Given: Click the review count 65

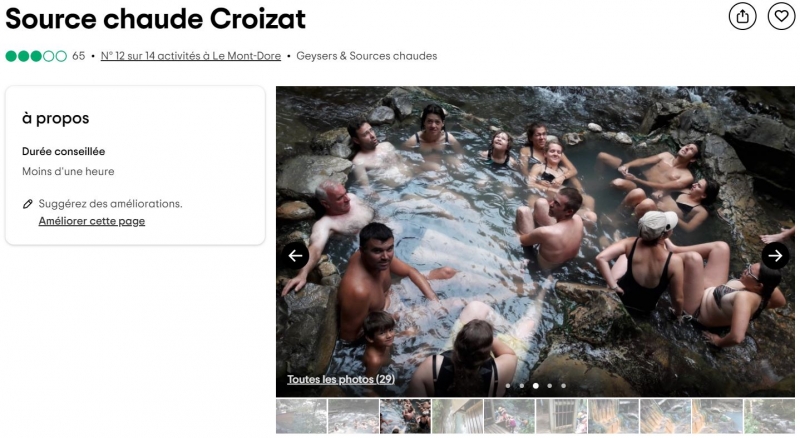Looking at the screenshot, I should tap(79, 56).
